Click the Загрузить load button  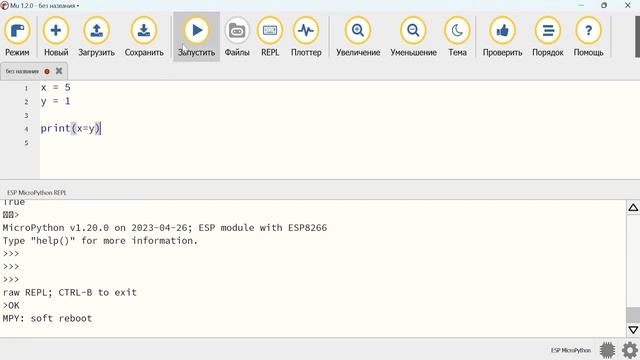click(96, 37)
